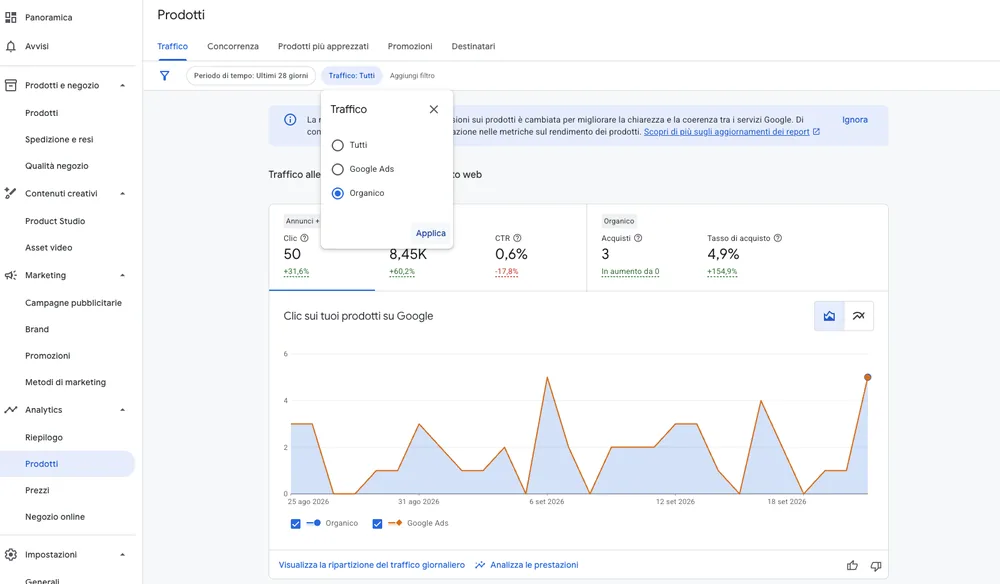Click the Clic help question icon

click(304, 238)
